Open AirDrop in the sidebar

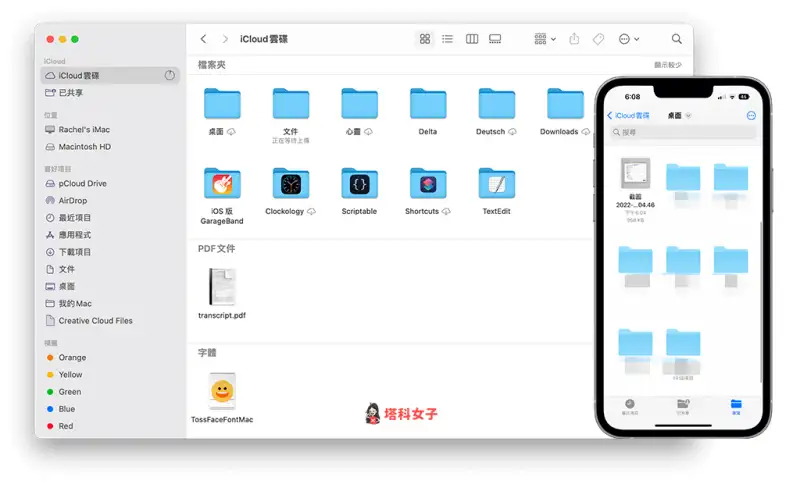66,201
